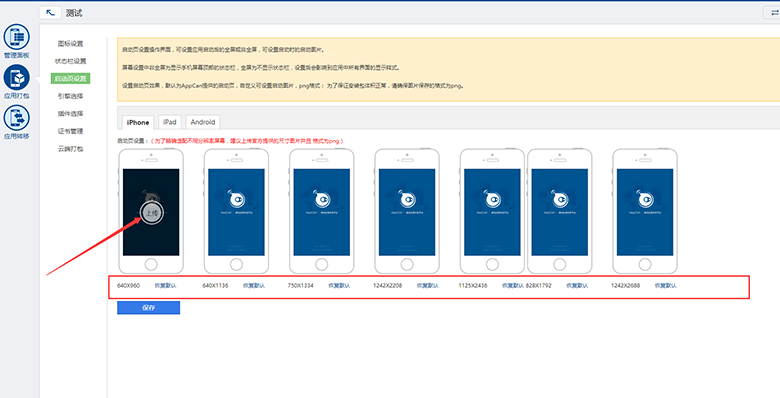Open 图标设置 in the side menu
The width and height of the screenshot is (780, 398).
70,44
